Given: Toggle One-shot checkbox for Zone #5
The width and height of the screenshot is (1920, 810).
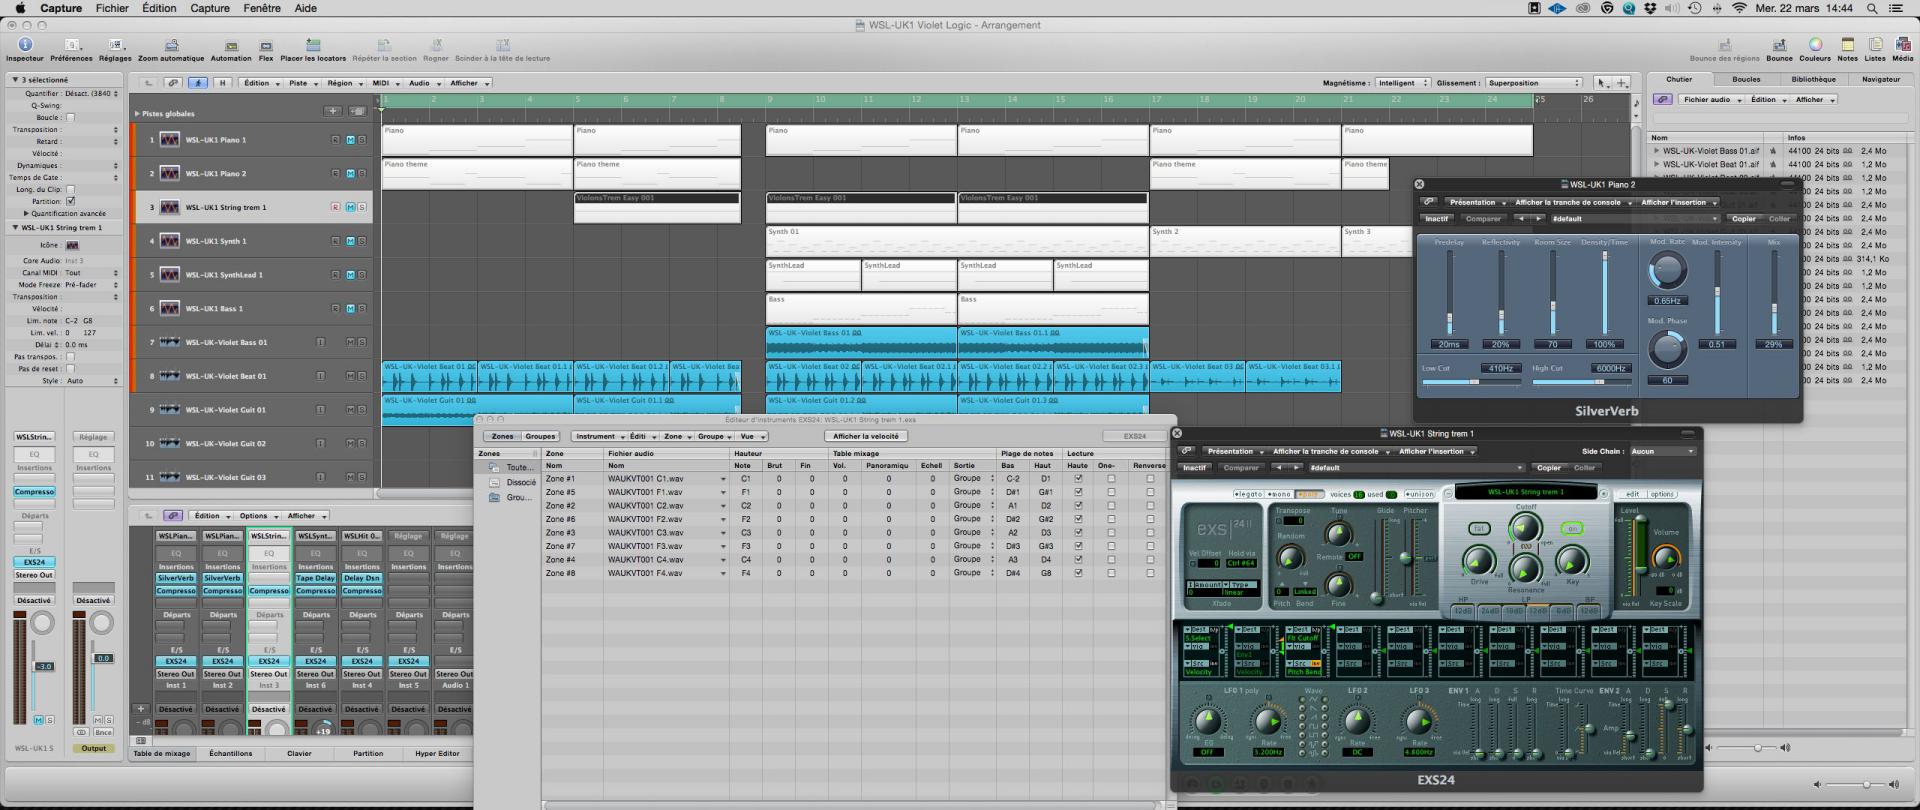Looking at the screenshot, I should [1111, 492].
